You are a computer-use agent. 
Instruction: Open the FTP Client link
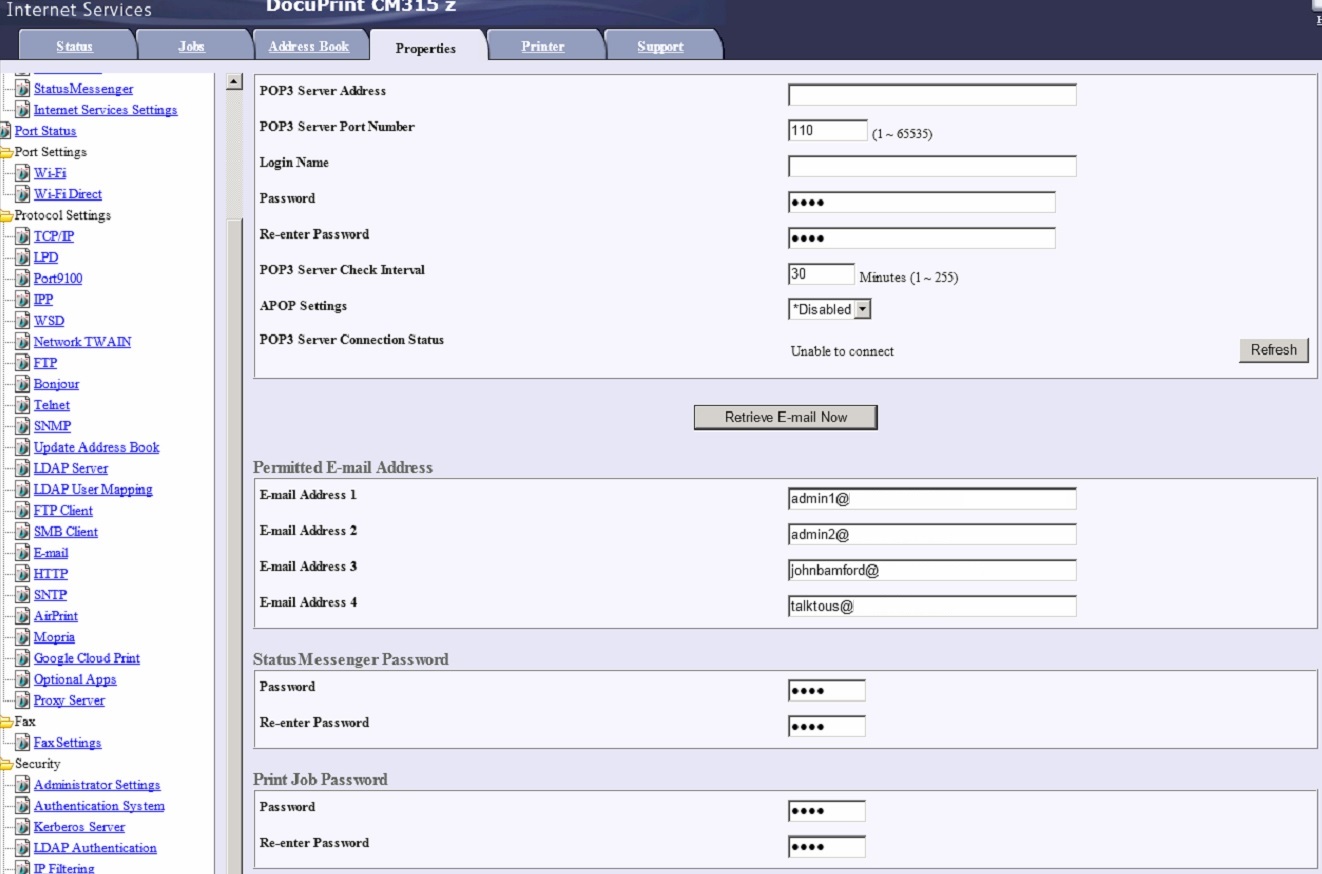63,511
